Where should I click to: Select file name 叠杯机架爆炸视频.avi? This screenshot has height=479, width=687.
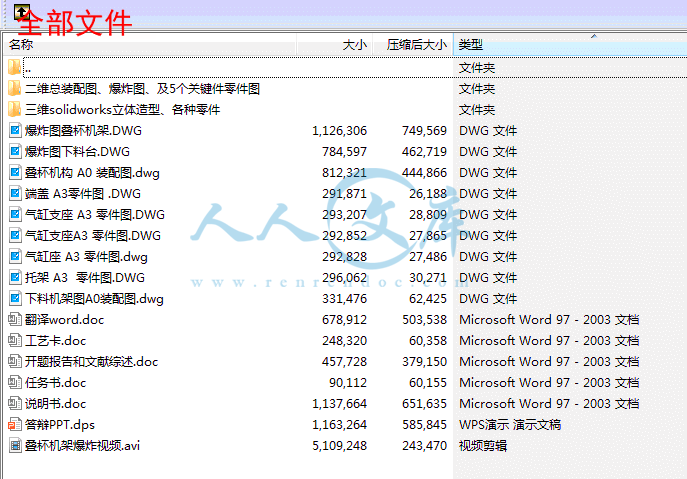coord(82,446)
